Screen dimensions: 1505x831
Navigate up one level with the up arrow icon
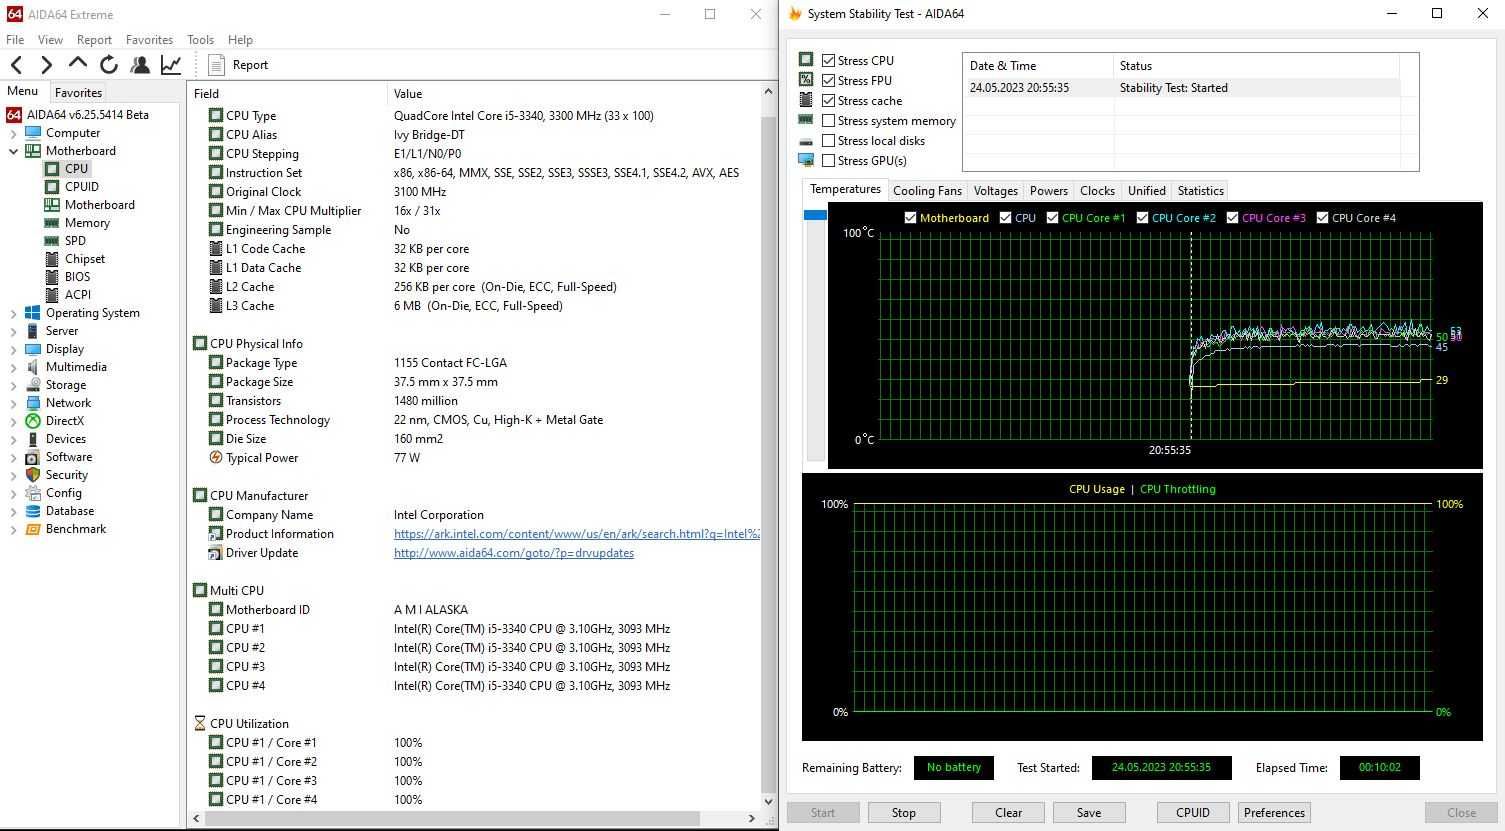click(77, 65)
